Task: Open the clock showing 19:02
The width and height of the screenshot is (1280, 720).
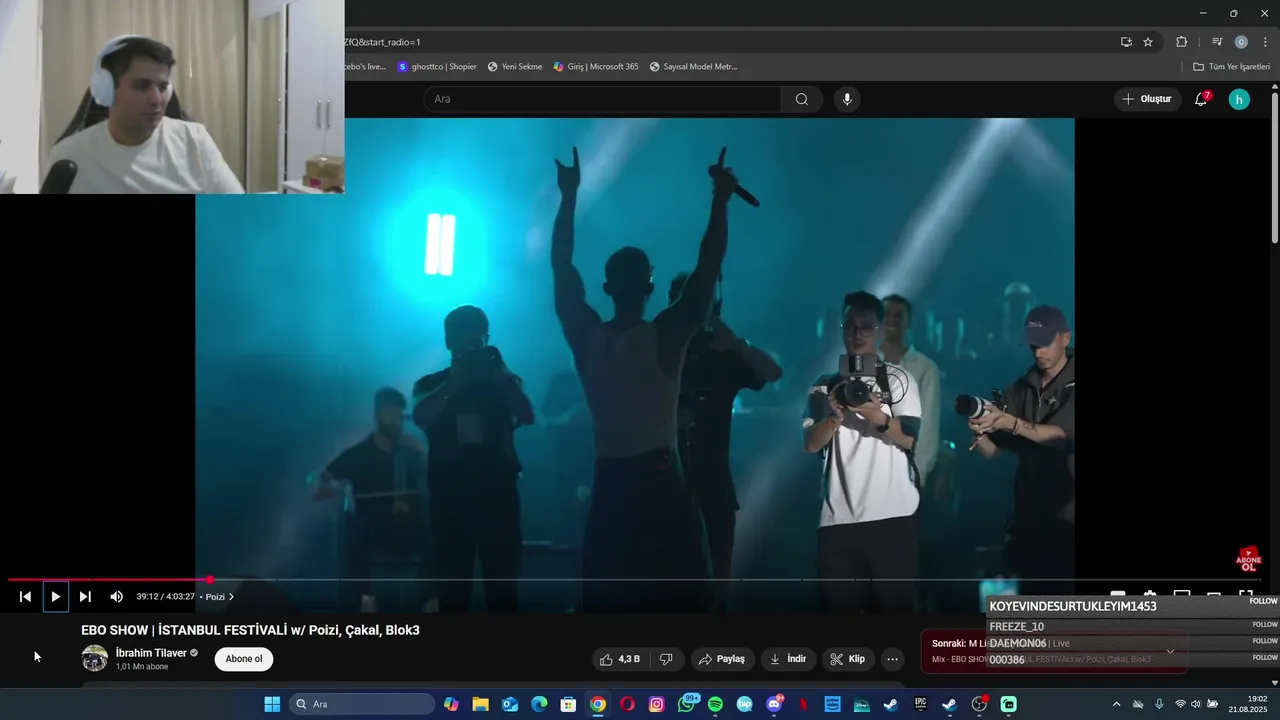Action: click(x=1247, y=704)
